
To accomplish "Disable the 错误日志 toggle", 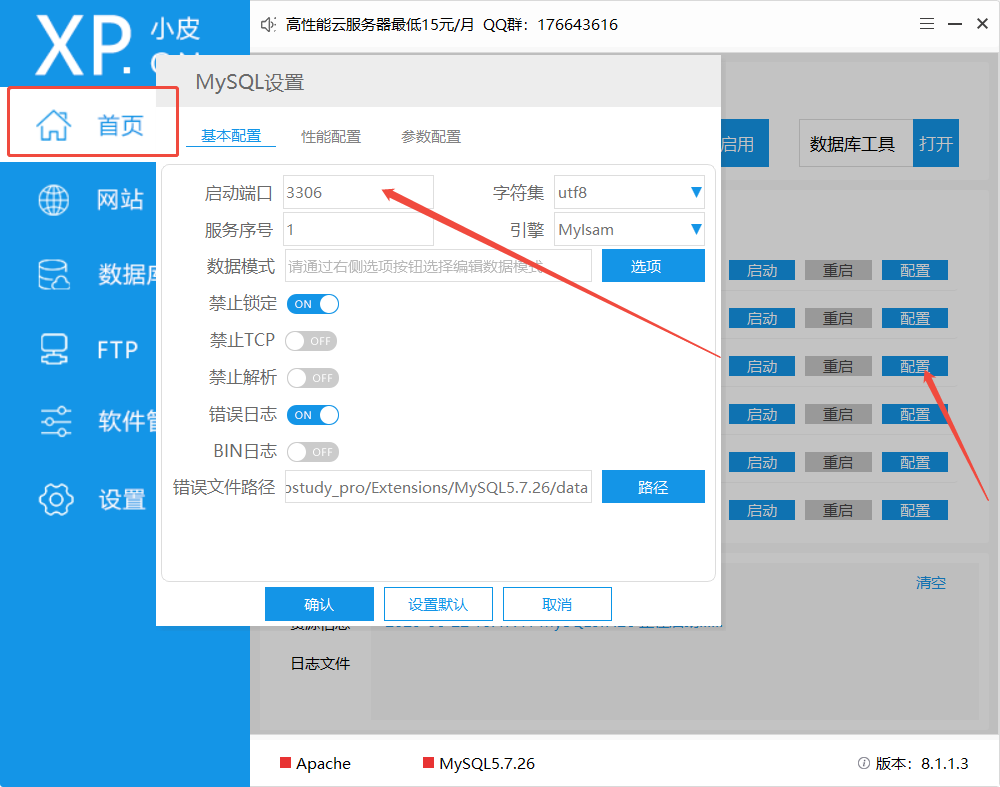I will [x=313, y=415].
